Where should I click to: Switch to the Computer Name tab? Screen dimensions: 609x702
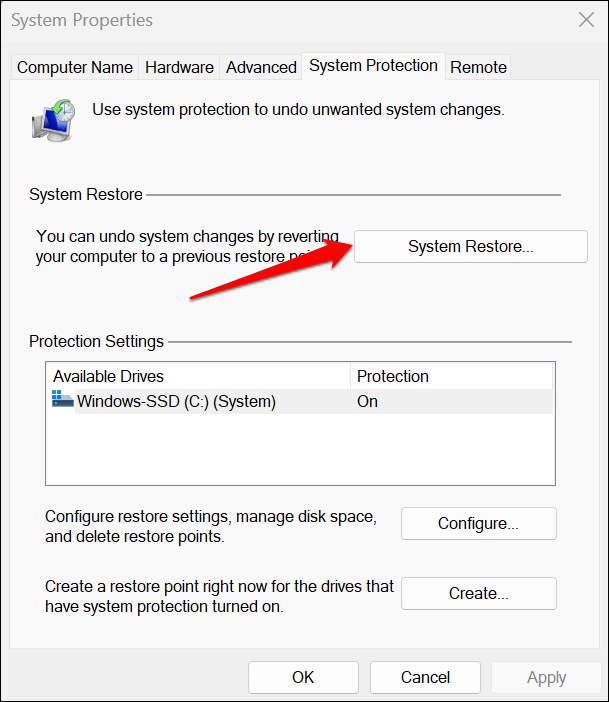tap(75, 67)
